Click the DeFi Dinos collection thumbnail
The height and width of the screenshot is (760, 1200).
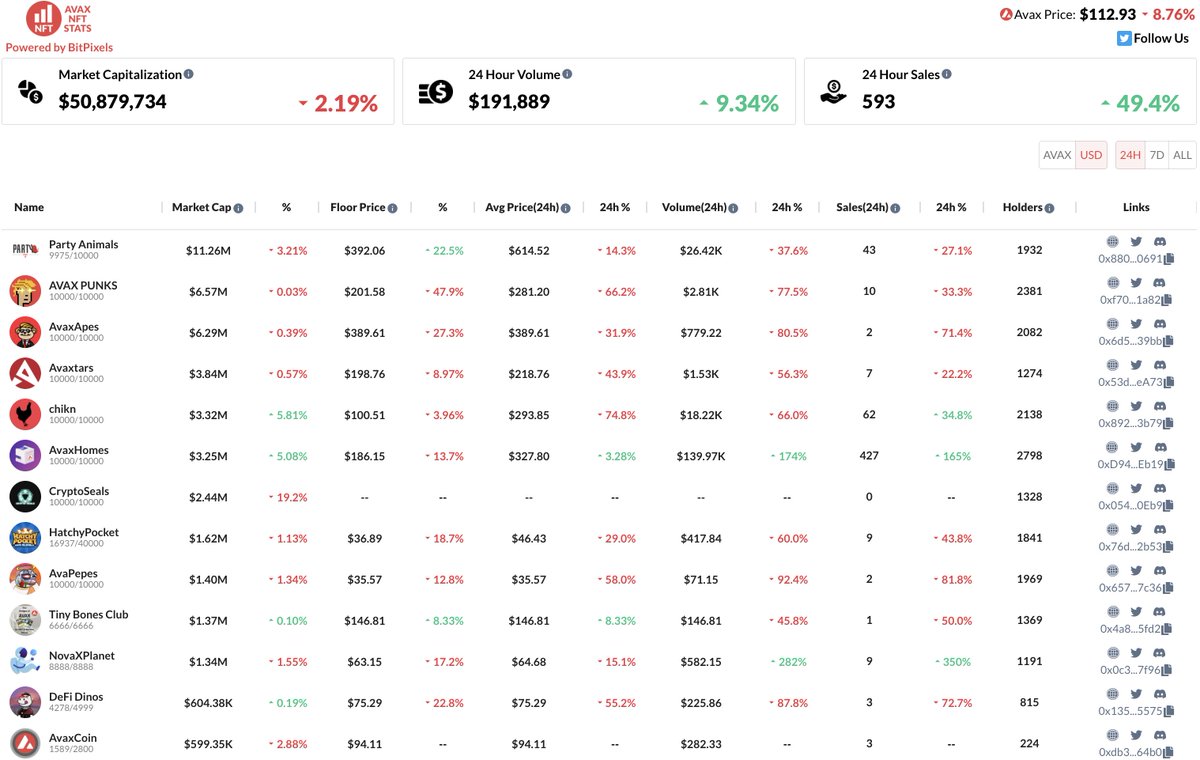(x=25, y=702)
